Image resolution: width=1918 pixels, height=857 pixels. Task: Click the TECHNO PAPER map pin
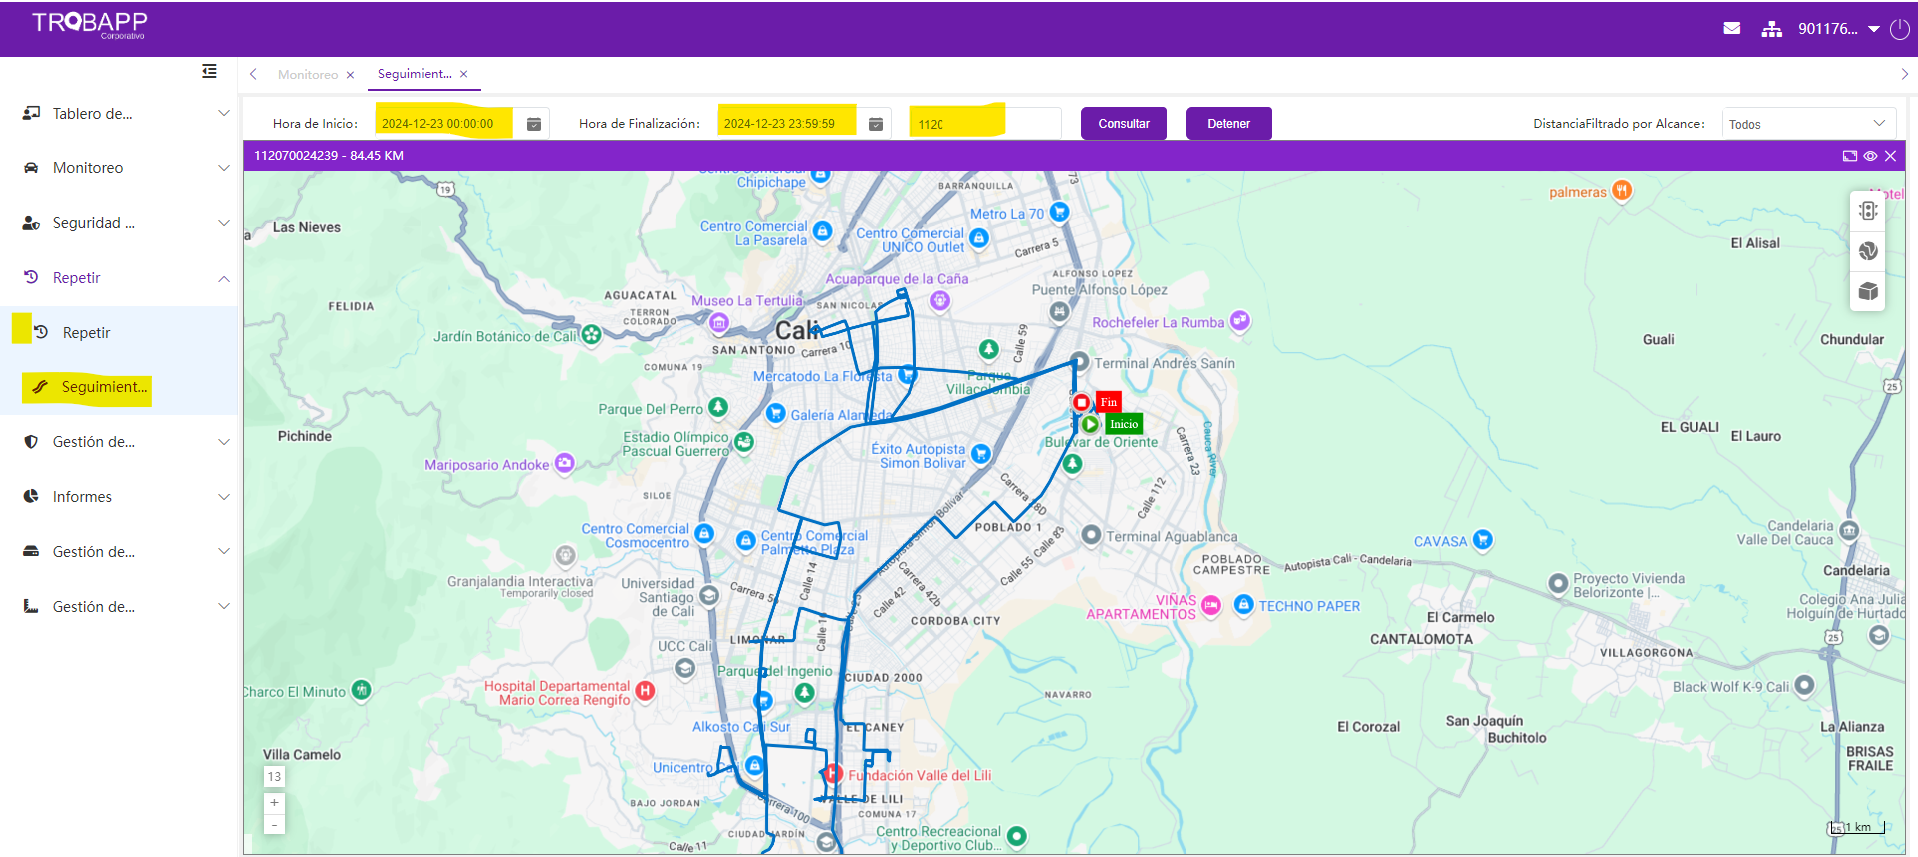(x=1243, y=605)
